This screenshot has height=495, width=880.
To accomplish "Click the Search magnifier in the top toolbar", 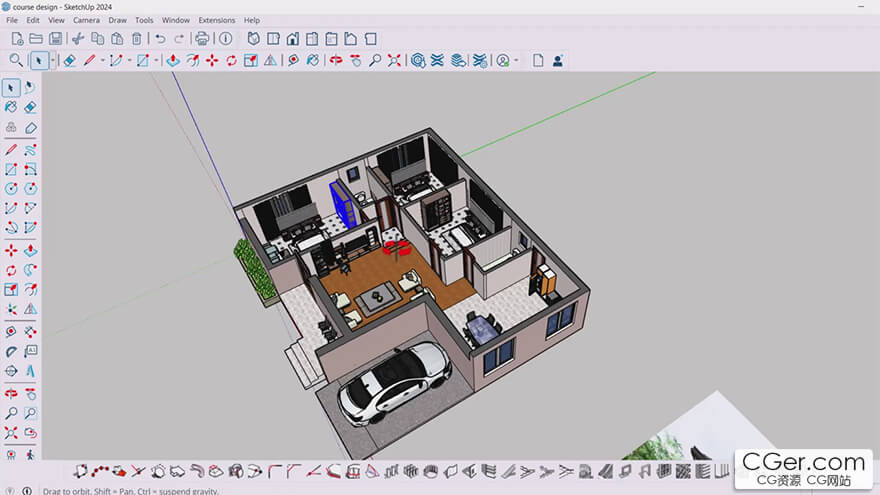I will (x=16, y=60).
